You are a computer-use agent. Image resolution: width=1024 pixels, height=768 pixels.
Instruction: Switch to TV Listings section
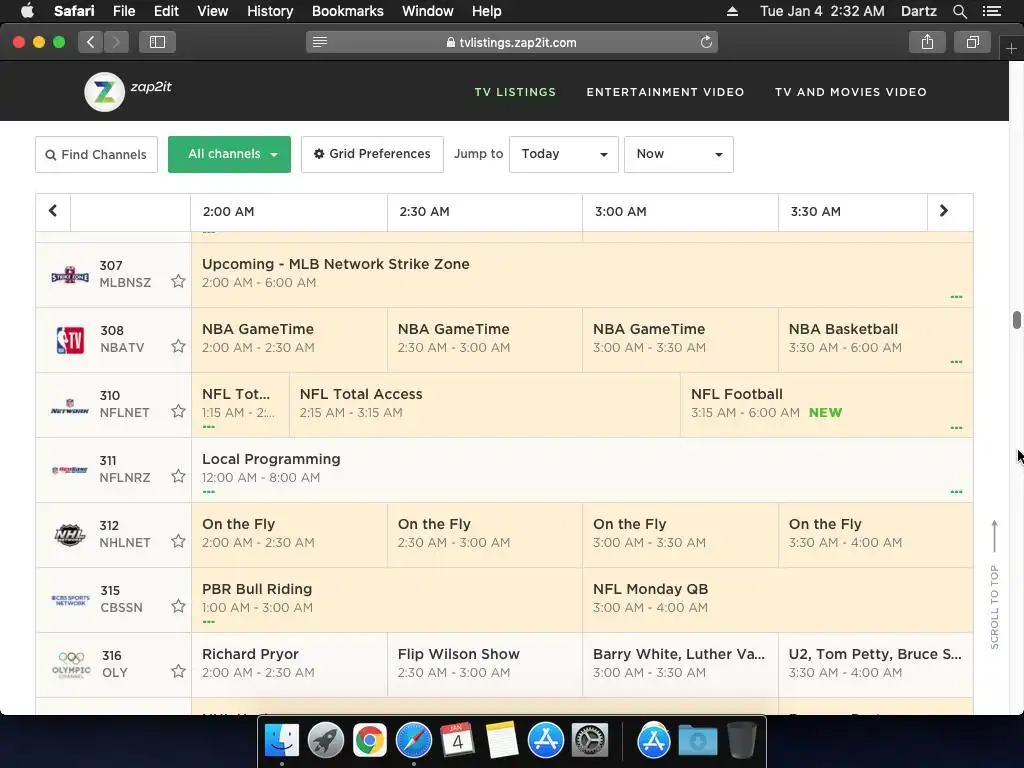(515, 92)
